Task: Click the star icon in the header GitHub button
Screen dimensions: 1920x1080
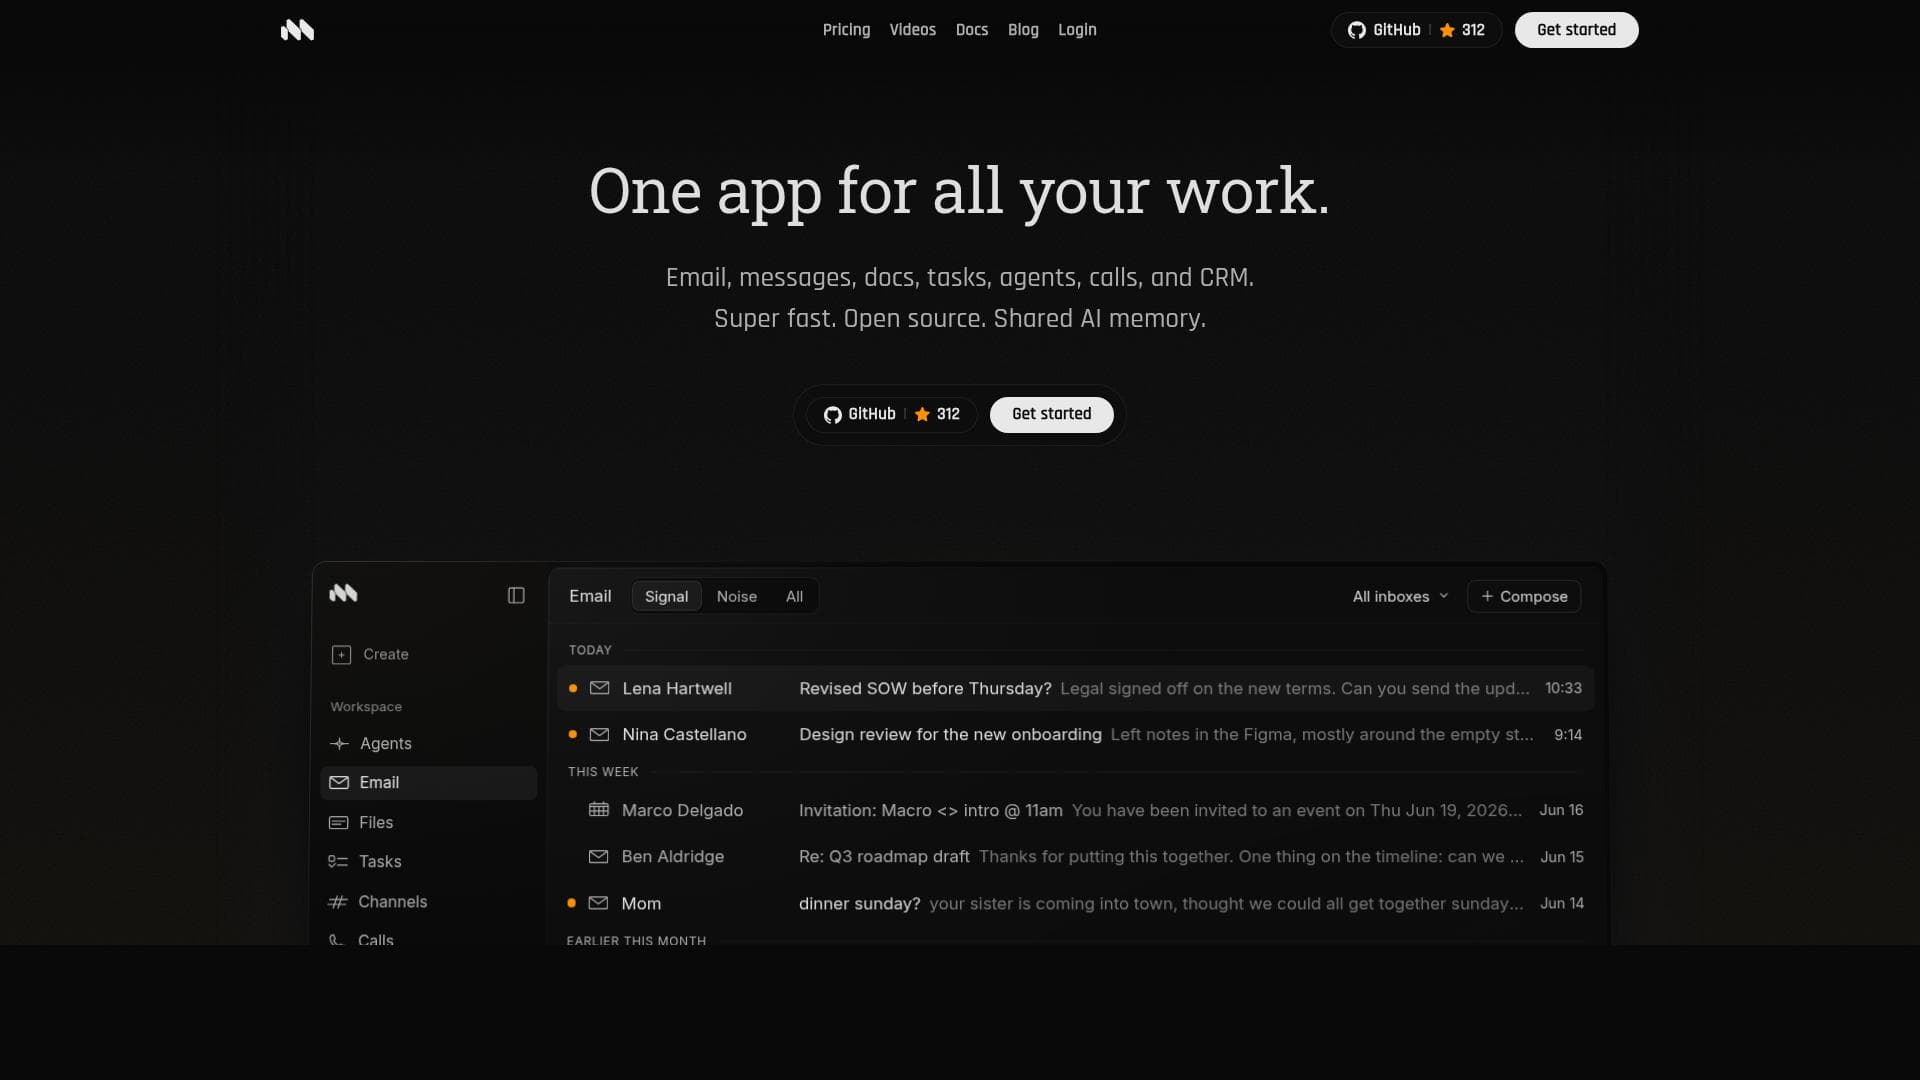Action: (1447, 30)
